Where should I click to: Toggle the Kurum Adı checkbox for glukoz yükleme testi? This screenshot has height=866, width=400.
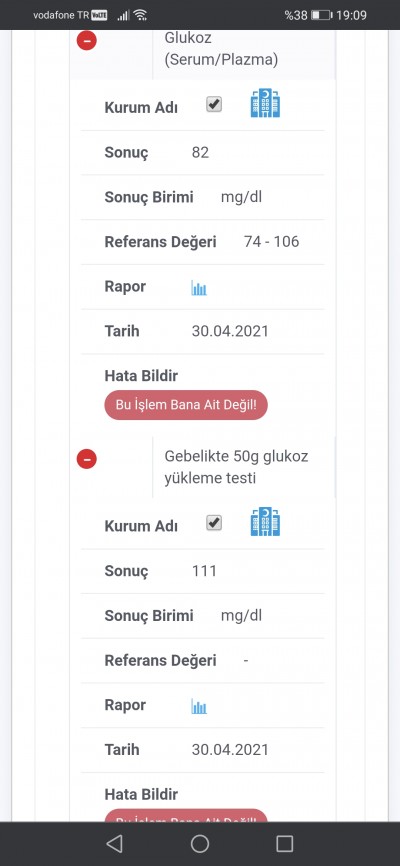pyautogui.click(x=214, y=522)
